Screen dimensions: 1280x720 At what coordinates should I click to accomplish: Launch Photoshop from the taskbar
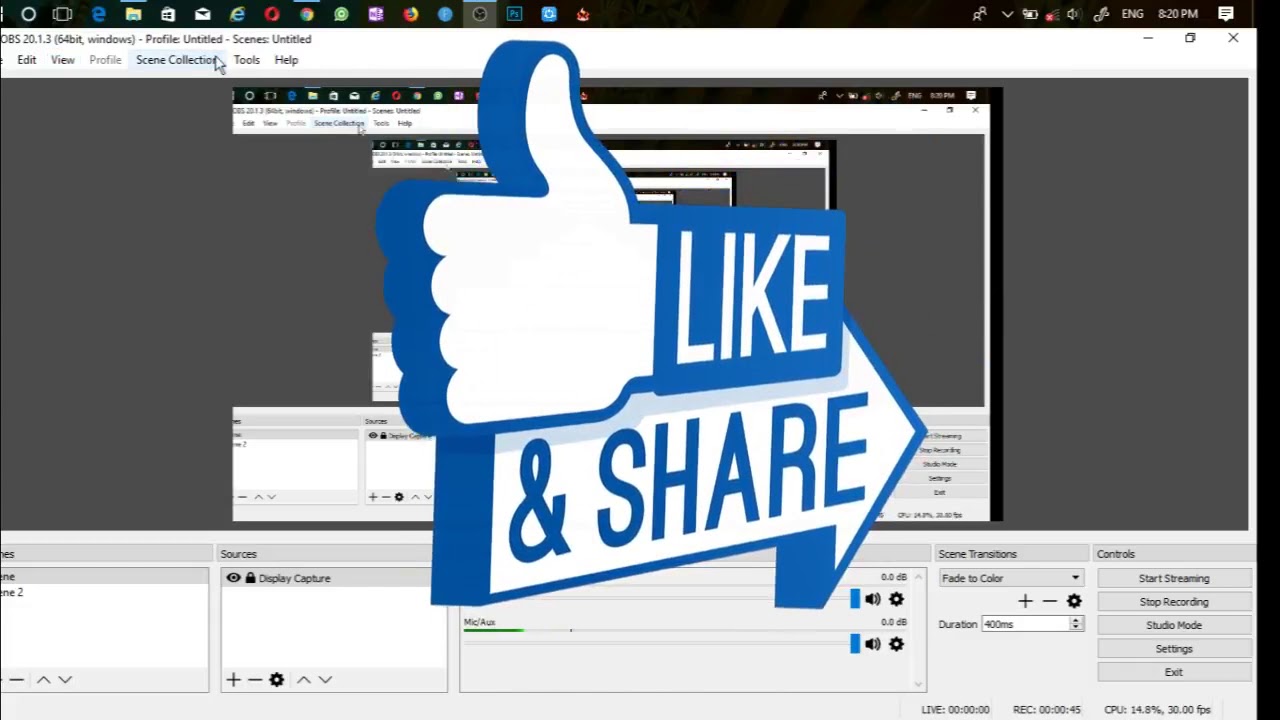point(514,14)
